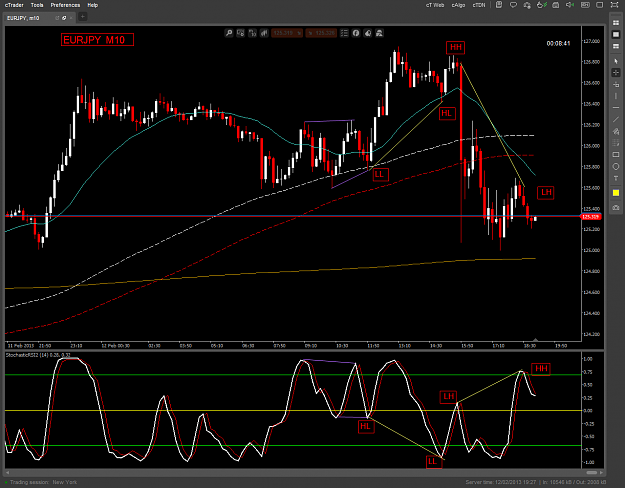This screenshot has width=625, height=488.
Task: Click the horizontal scrollbar thumb
Action: 592,473
